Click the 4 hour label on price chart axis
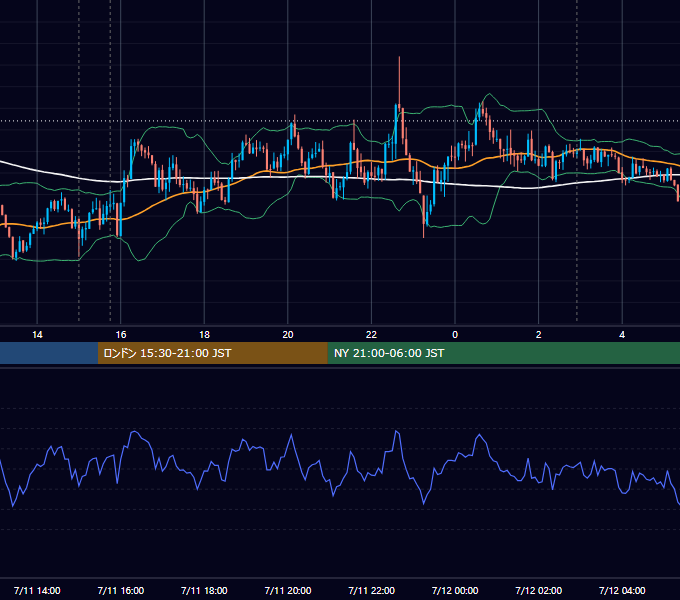 tap(622, 335)
